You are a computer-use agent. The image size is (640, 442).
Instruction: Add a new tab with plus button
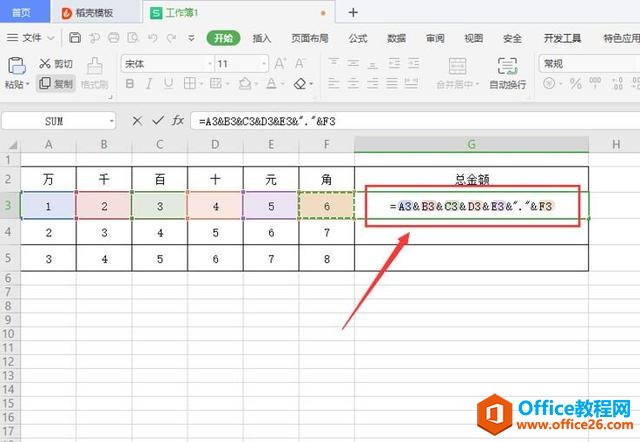point(353,13)
